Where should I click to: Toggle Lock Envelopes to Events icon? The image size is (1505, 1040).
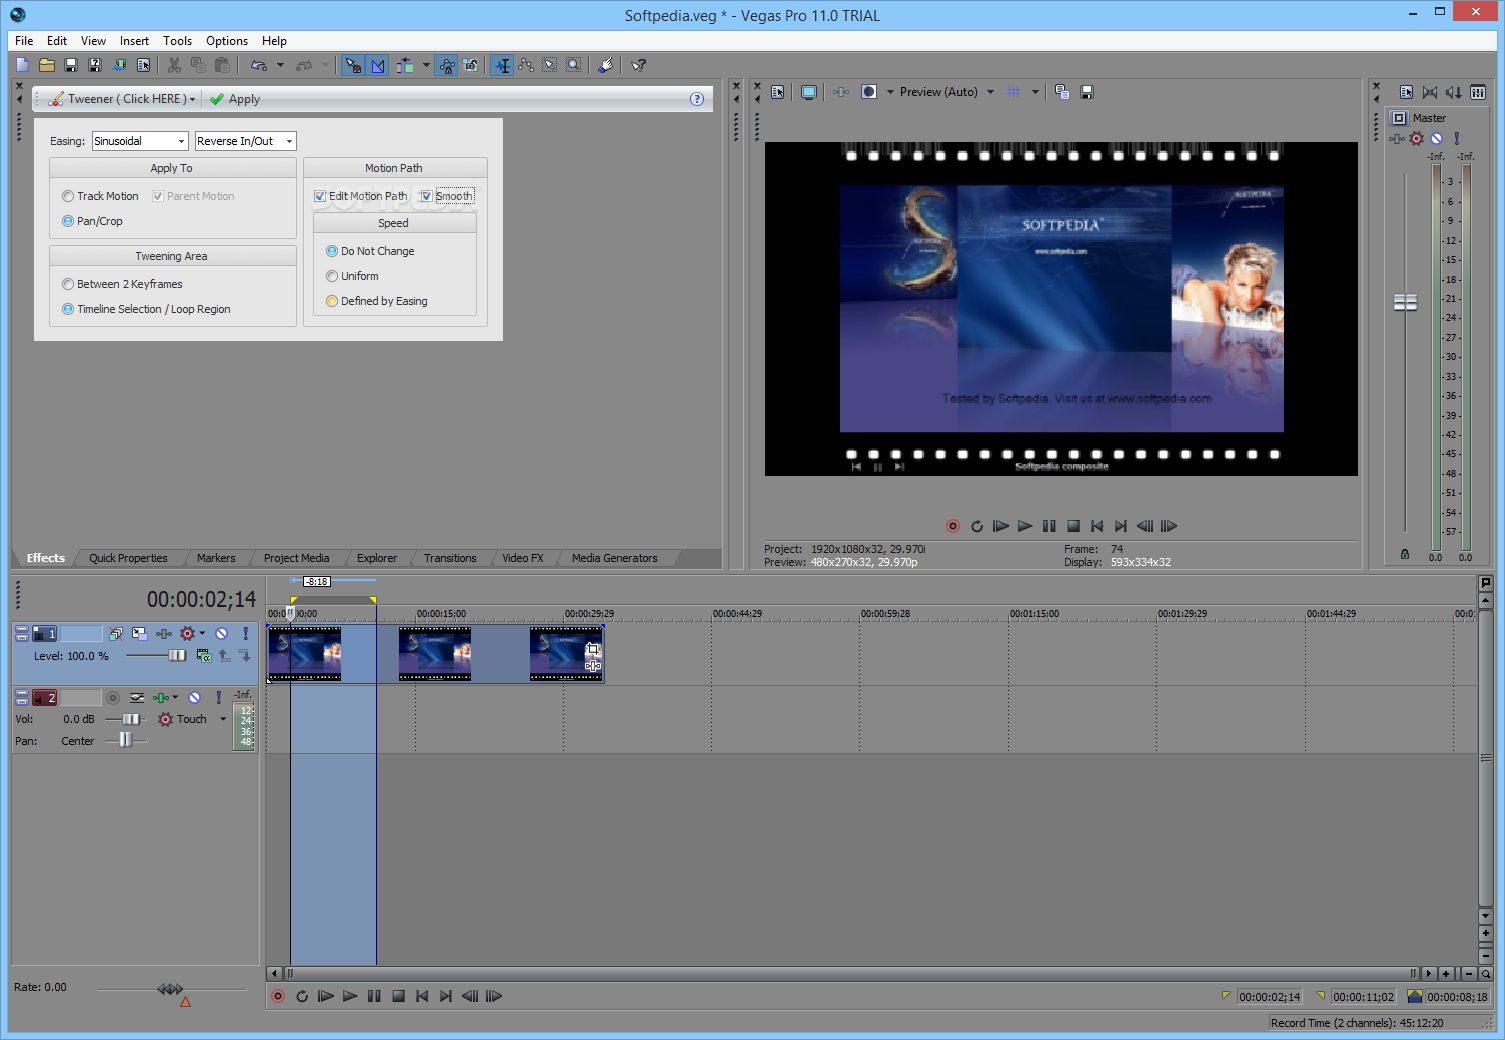(x=447, y=65)
